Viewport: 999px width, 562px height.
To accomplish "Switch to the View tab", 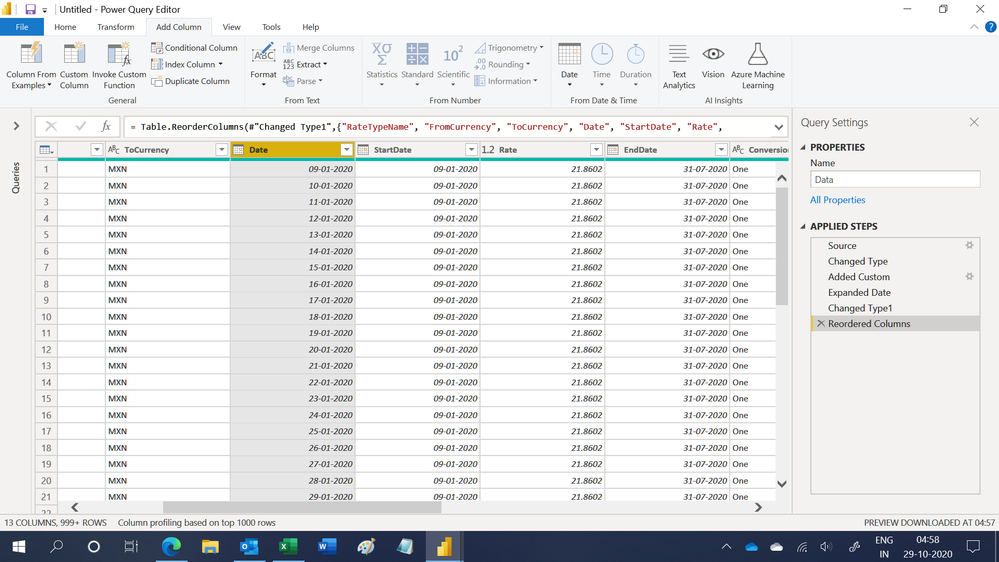I will [x=231, y=27].
